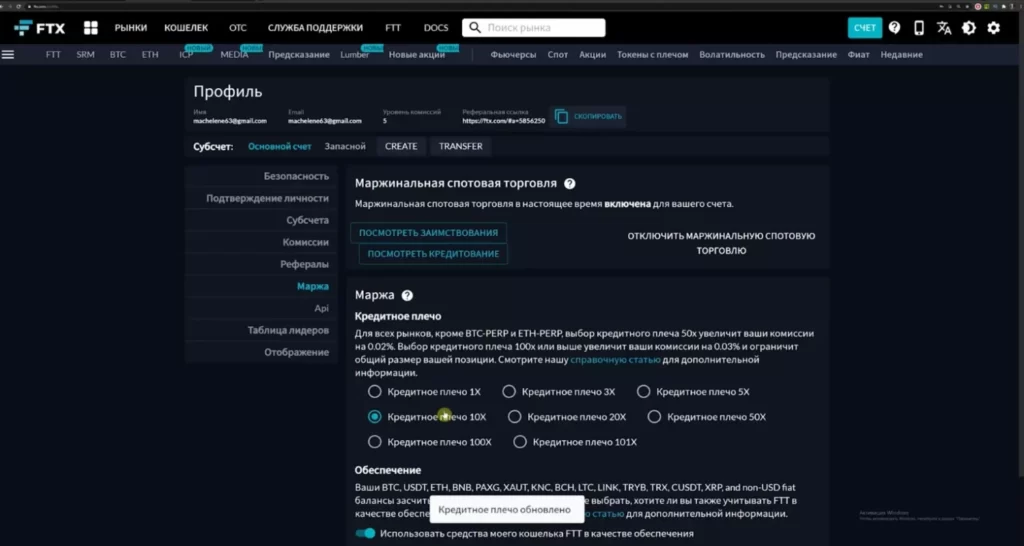Select Кредитное плечо 50X

654,417
